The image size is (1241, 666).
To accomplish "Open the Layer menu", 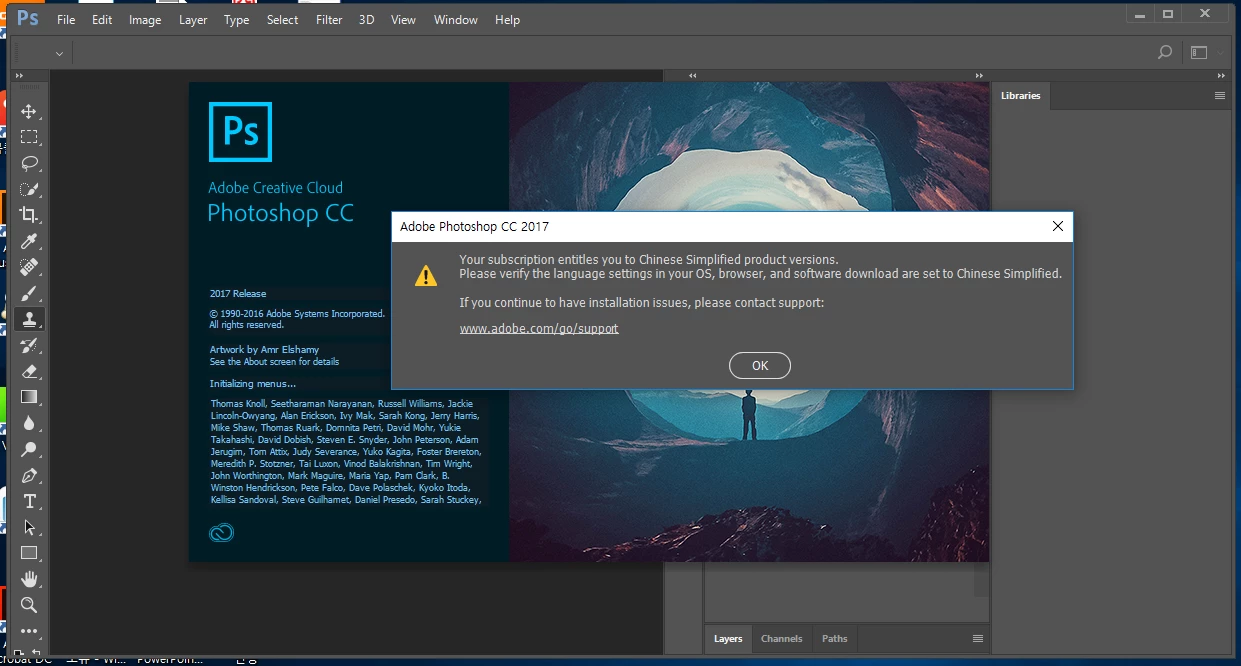I will point(193,20).
